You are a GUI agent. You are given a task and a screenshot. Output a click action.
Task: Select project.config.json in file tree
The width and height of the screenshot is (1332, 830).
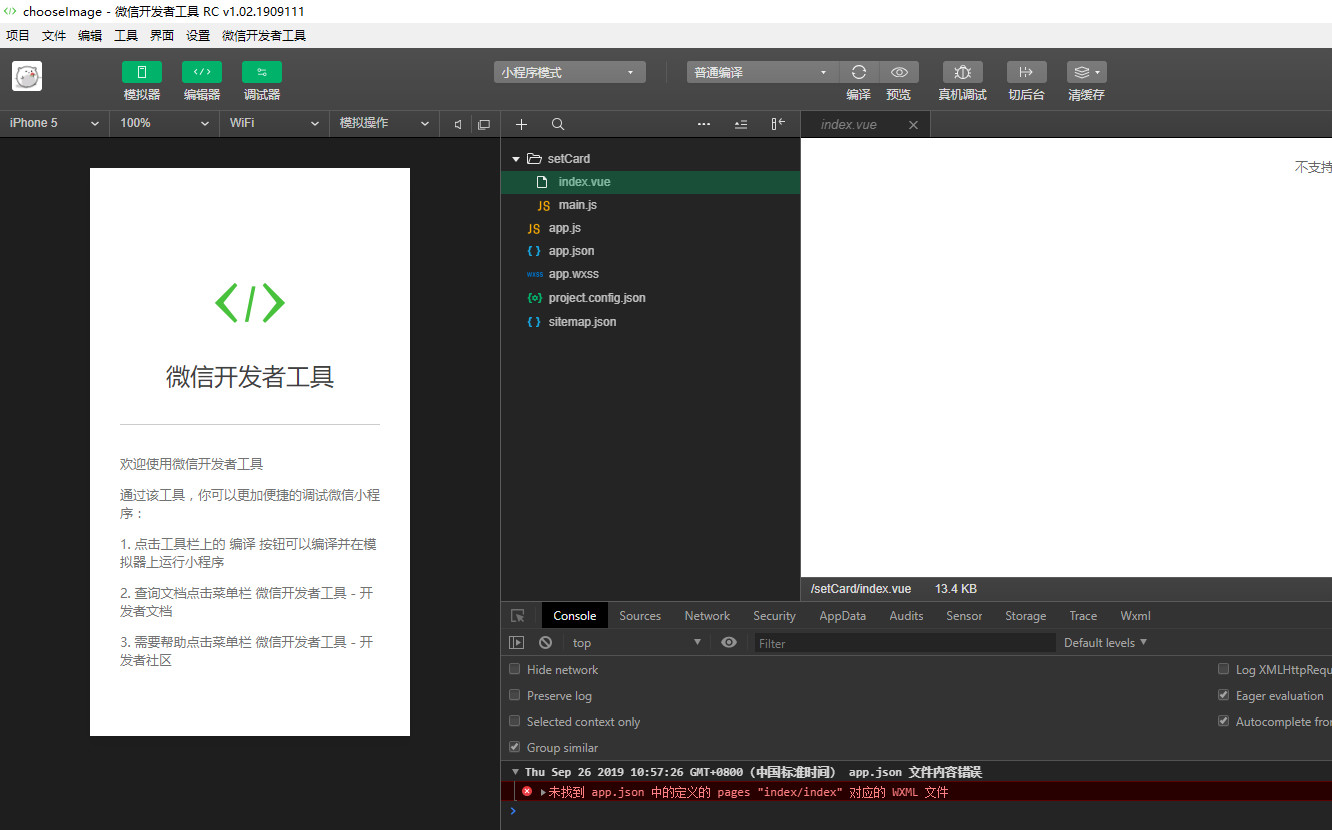point(650,298)
